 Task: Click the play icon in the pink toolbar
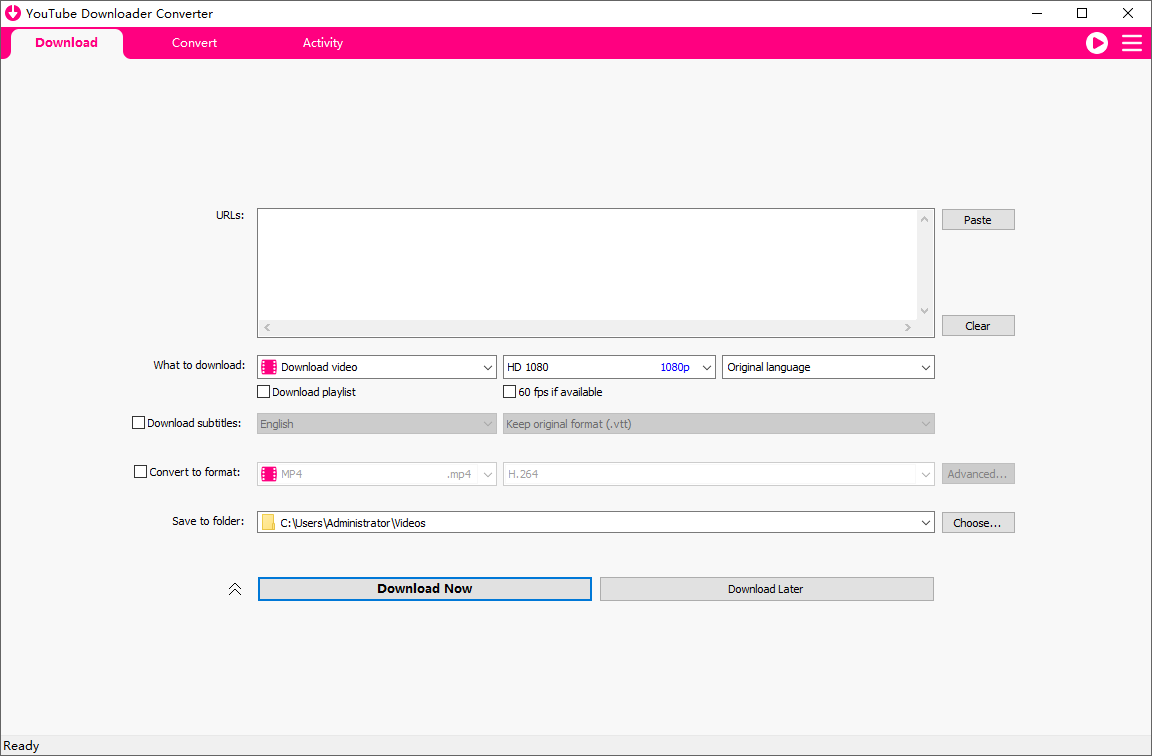point(1097,43)
